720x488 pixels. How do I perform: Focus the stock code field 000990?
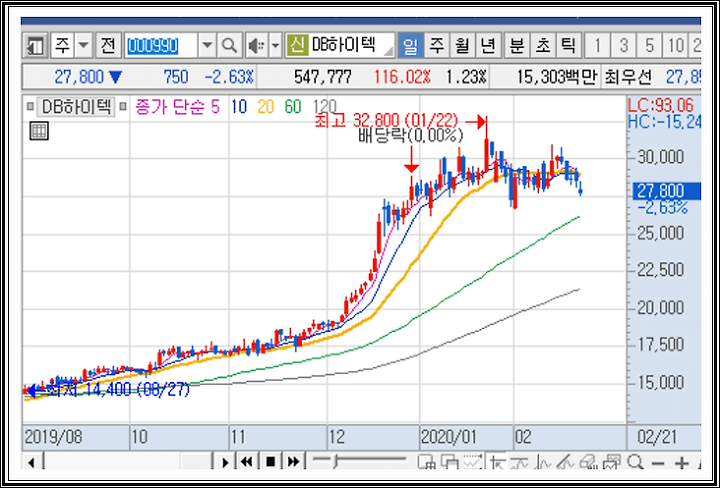click(x=161, y=45)
